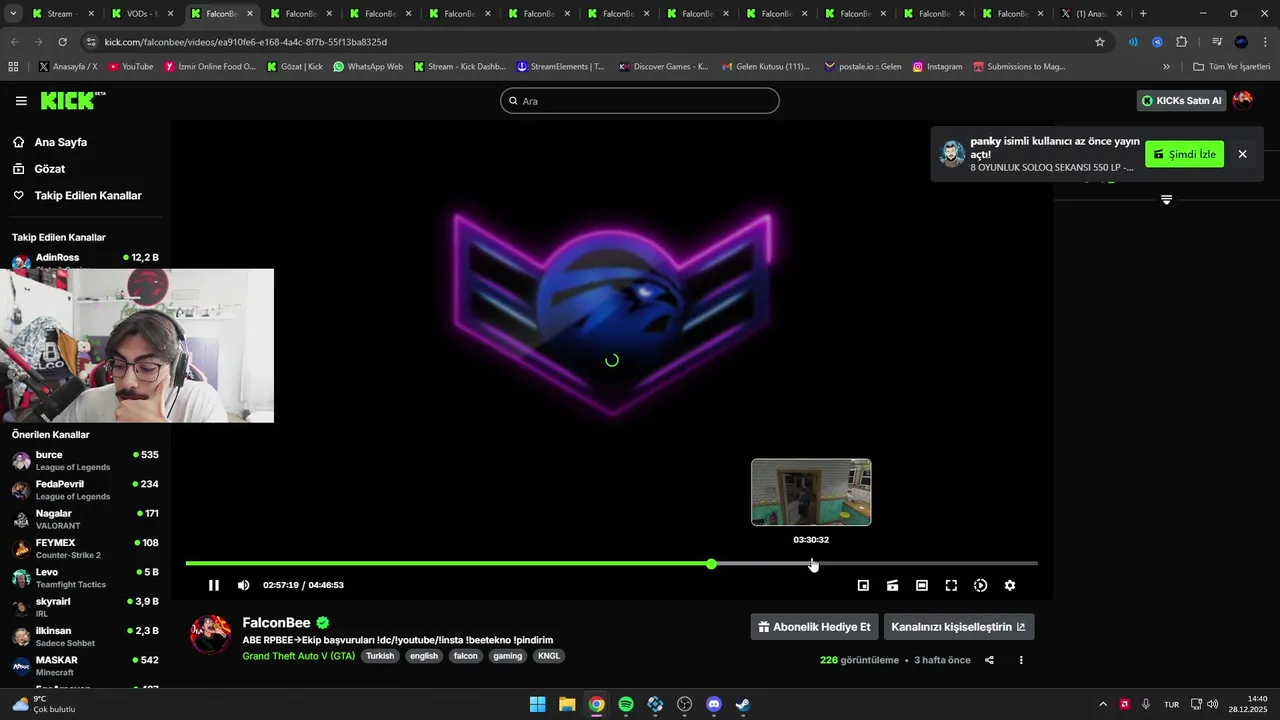This screenshot has width=1280, height=720.
Task: Open the Instagram bookmark
Action: pos(937,67)
